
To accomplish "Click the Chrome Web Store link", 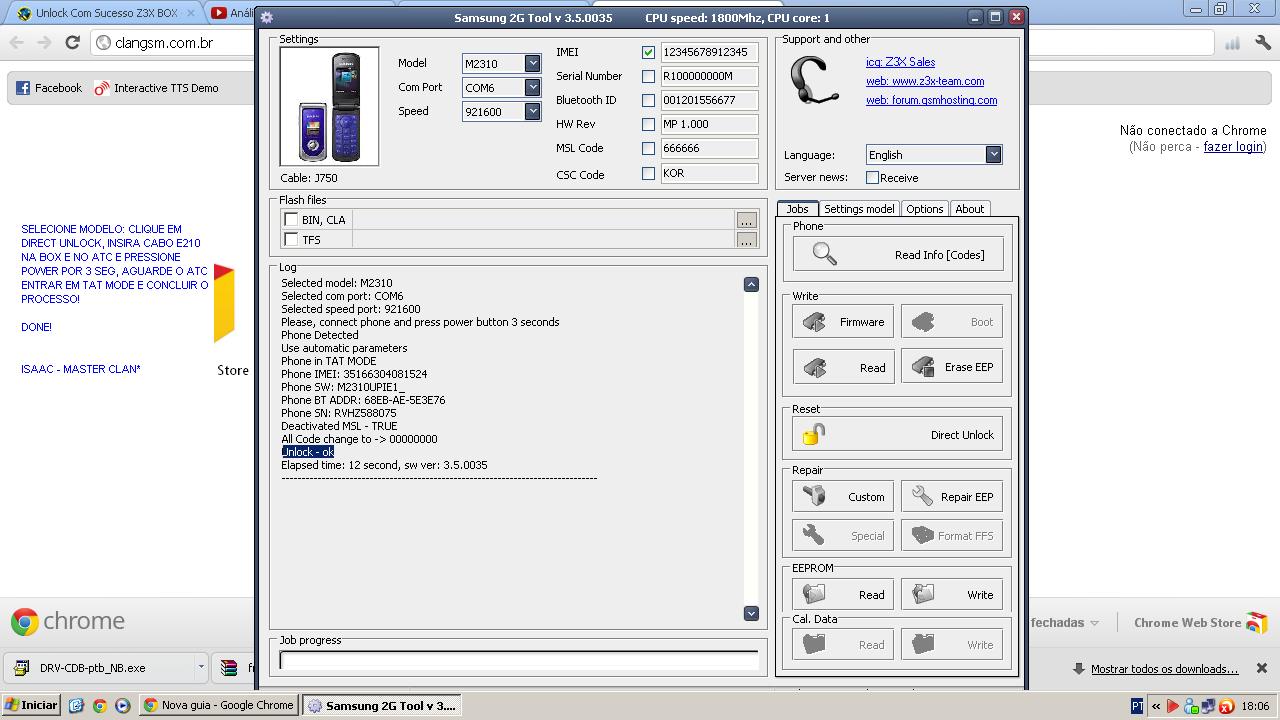I will pos(1200,622).
